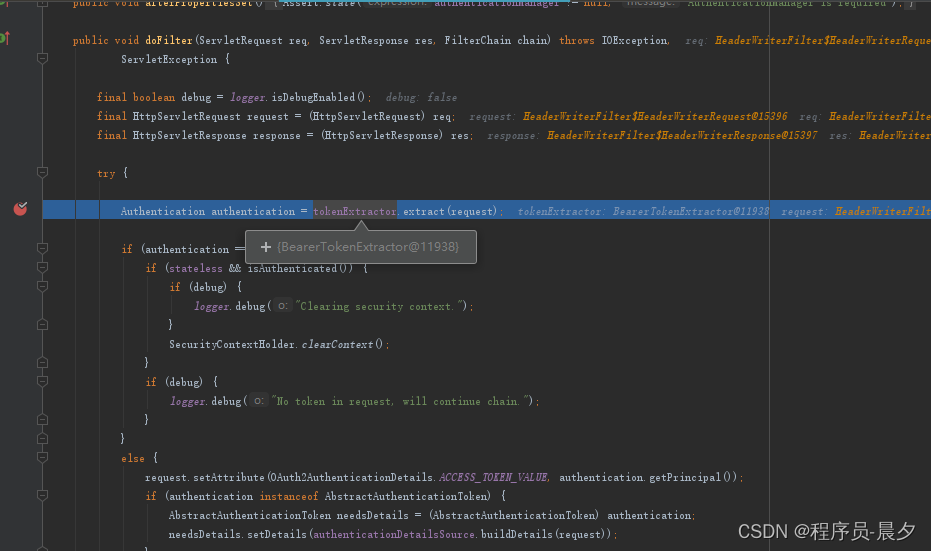This screenshot has height=551, width=931.
Task: Click authenticationDetailsSource field
Action: point(394,534)
